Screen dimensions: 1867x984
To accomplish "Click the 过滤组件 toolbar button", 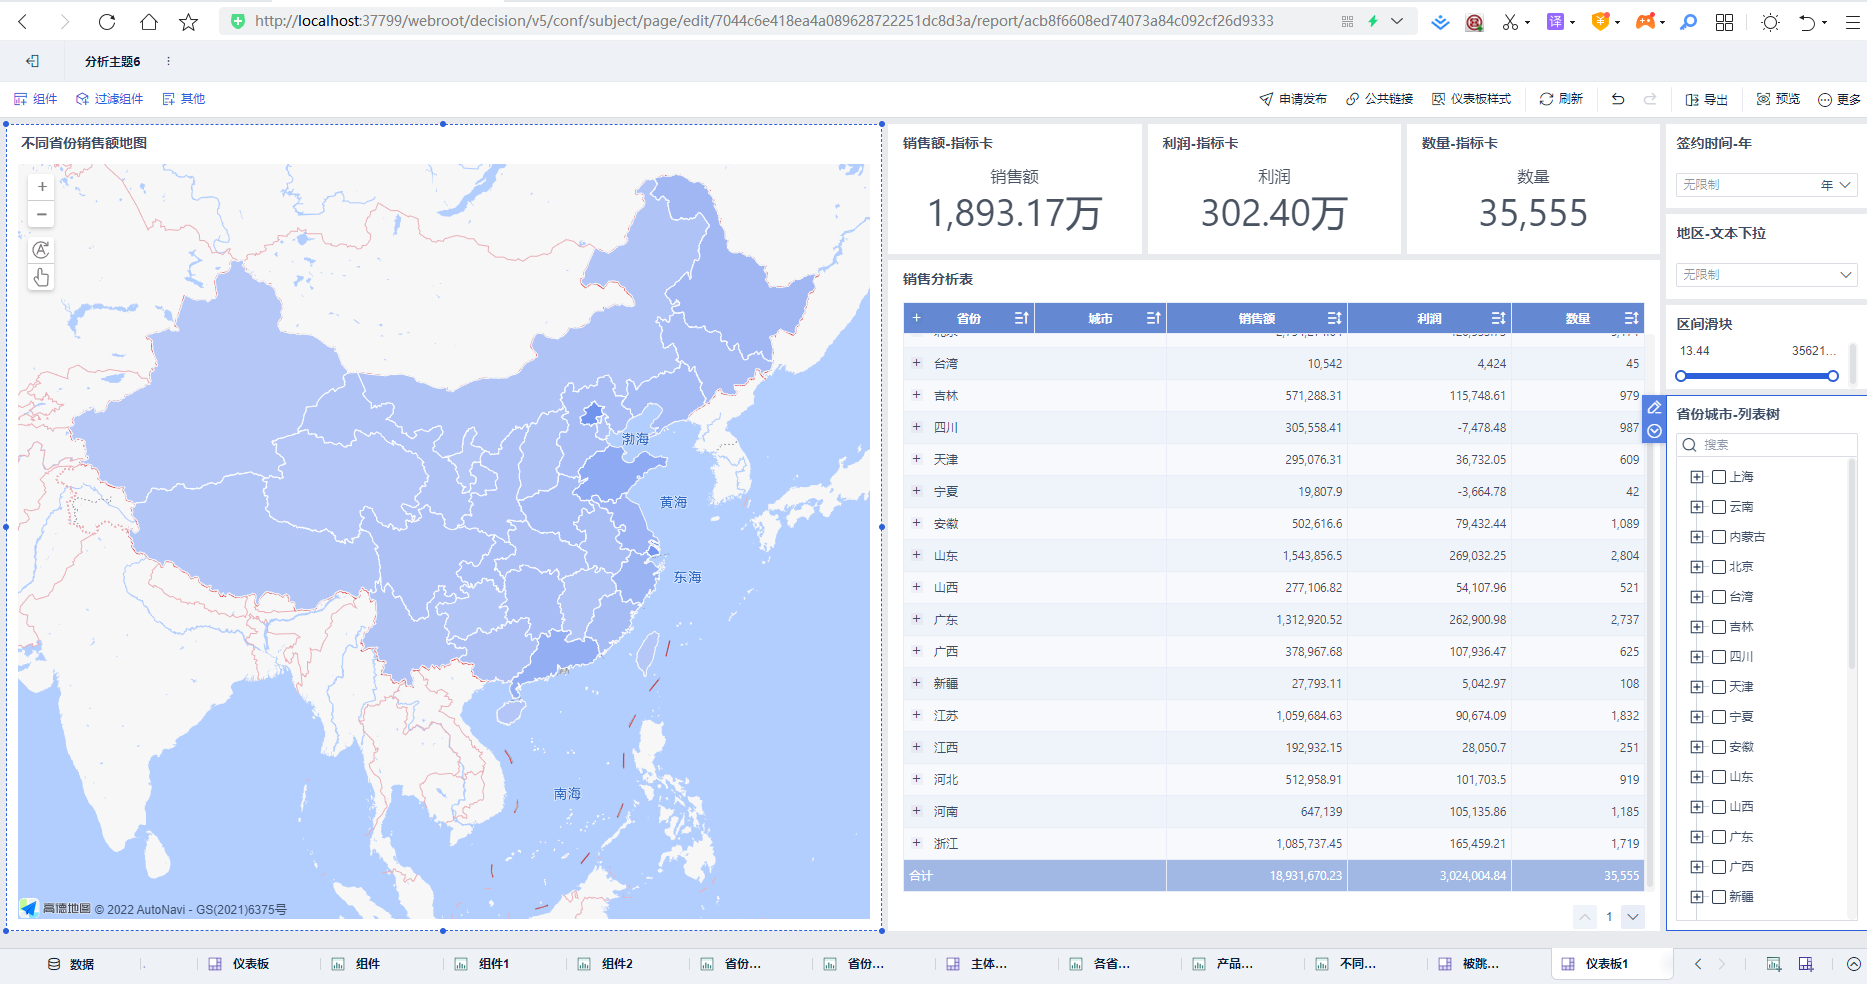I will (x=110, y=99).
